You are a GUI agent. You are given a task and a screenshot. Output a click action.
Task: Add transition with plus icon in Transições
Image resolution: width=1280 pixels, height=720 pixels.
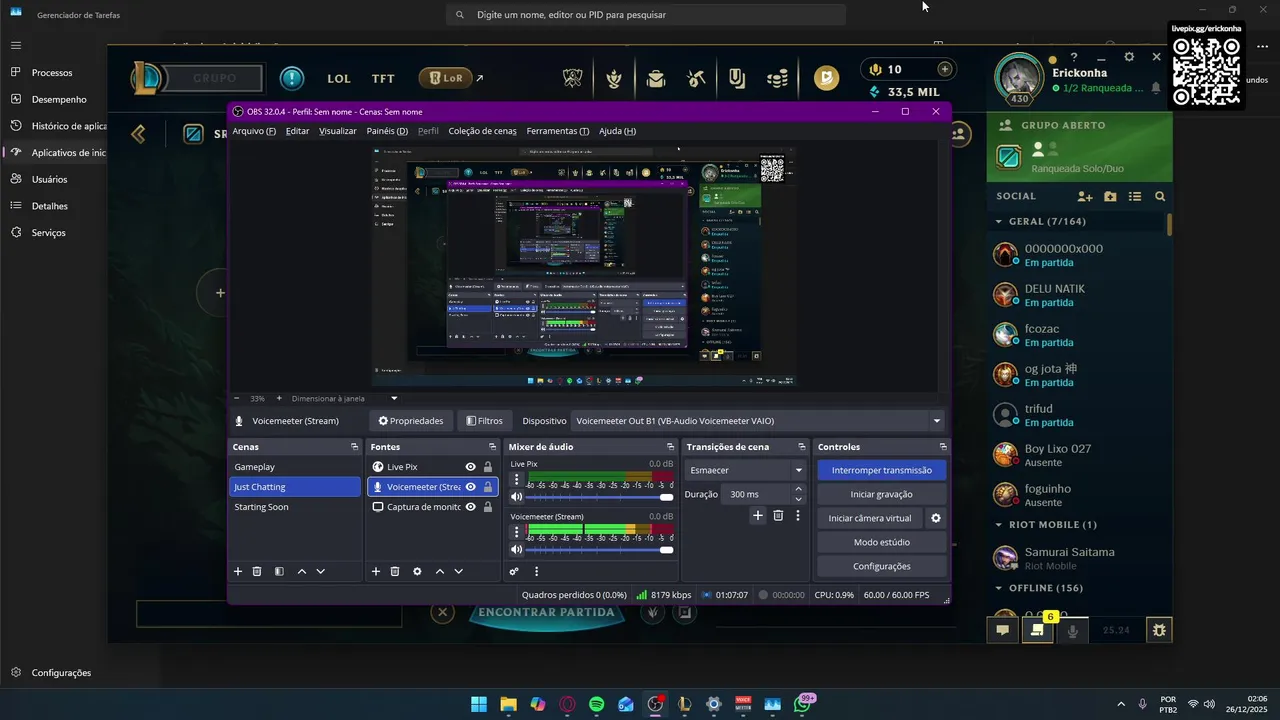click(758, 515)
